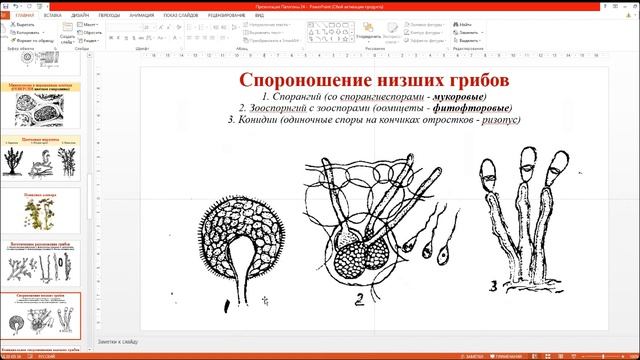Screen dimensions: 640x360
Task: Click the Notes (Заметки) status bar button
Action: (472, 356)
